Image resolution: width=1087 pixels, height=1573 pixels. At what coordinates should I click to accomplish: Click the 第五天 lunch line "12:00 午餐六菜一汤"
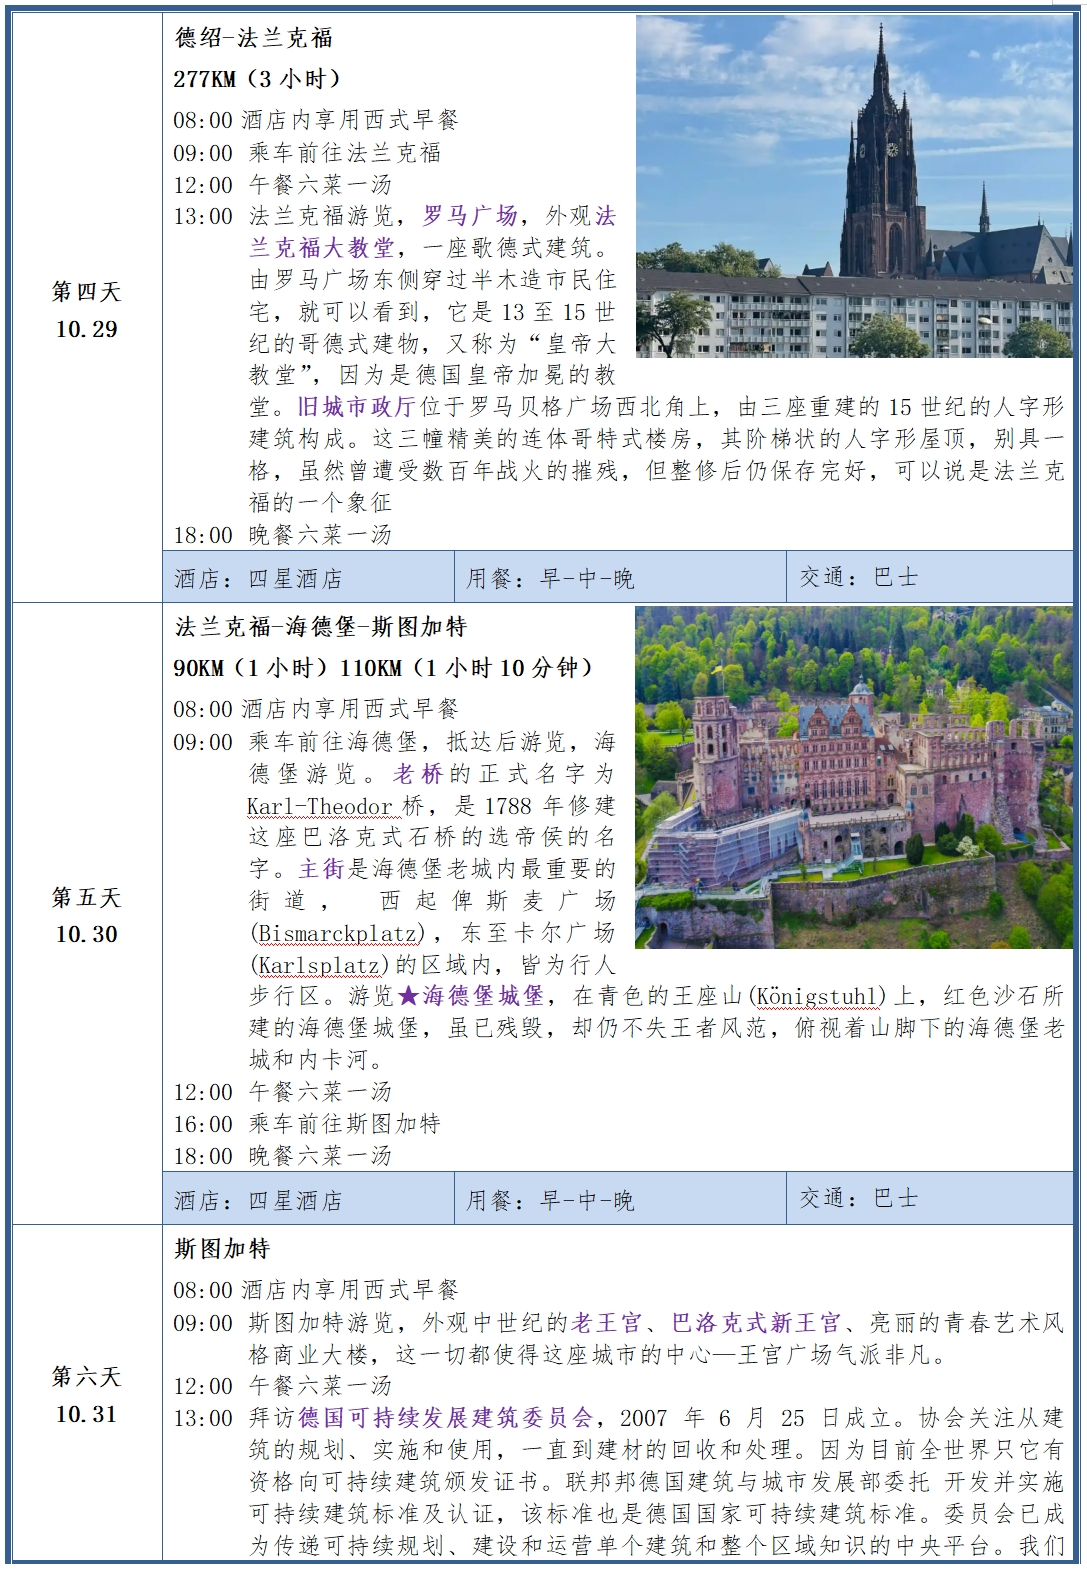pyautogui.click(x=283, y=1092)
